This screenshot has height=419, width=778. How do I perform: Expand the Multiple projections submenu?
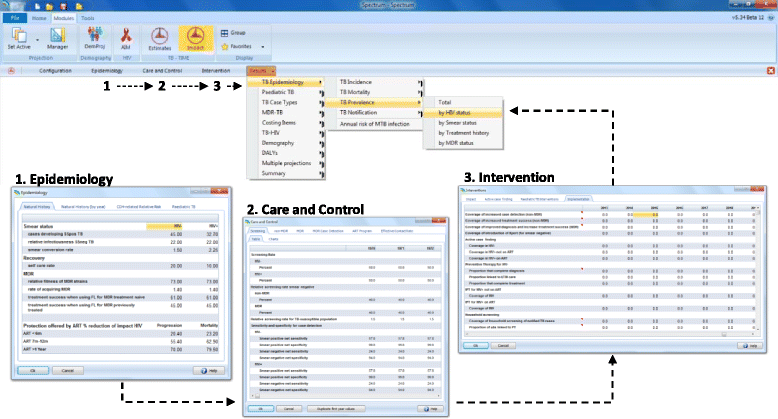[x=286, y=163]
